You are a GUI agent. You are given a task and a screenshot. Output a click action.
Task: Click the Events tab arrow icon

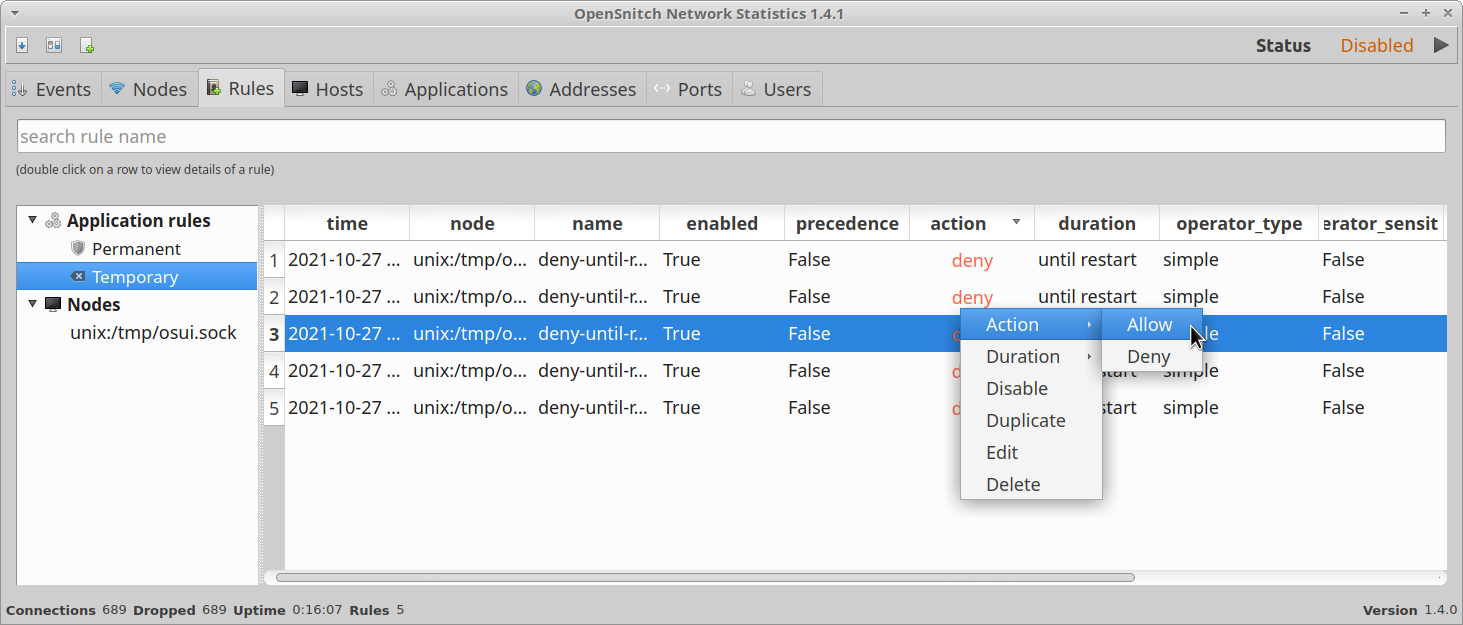[x=20, y=89]
